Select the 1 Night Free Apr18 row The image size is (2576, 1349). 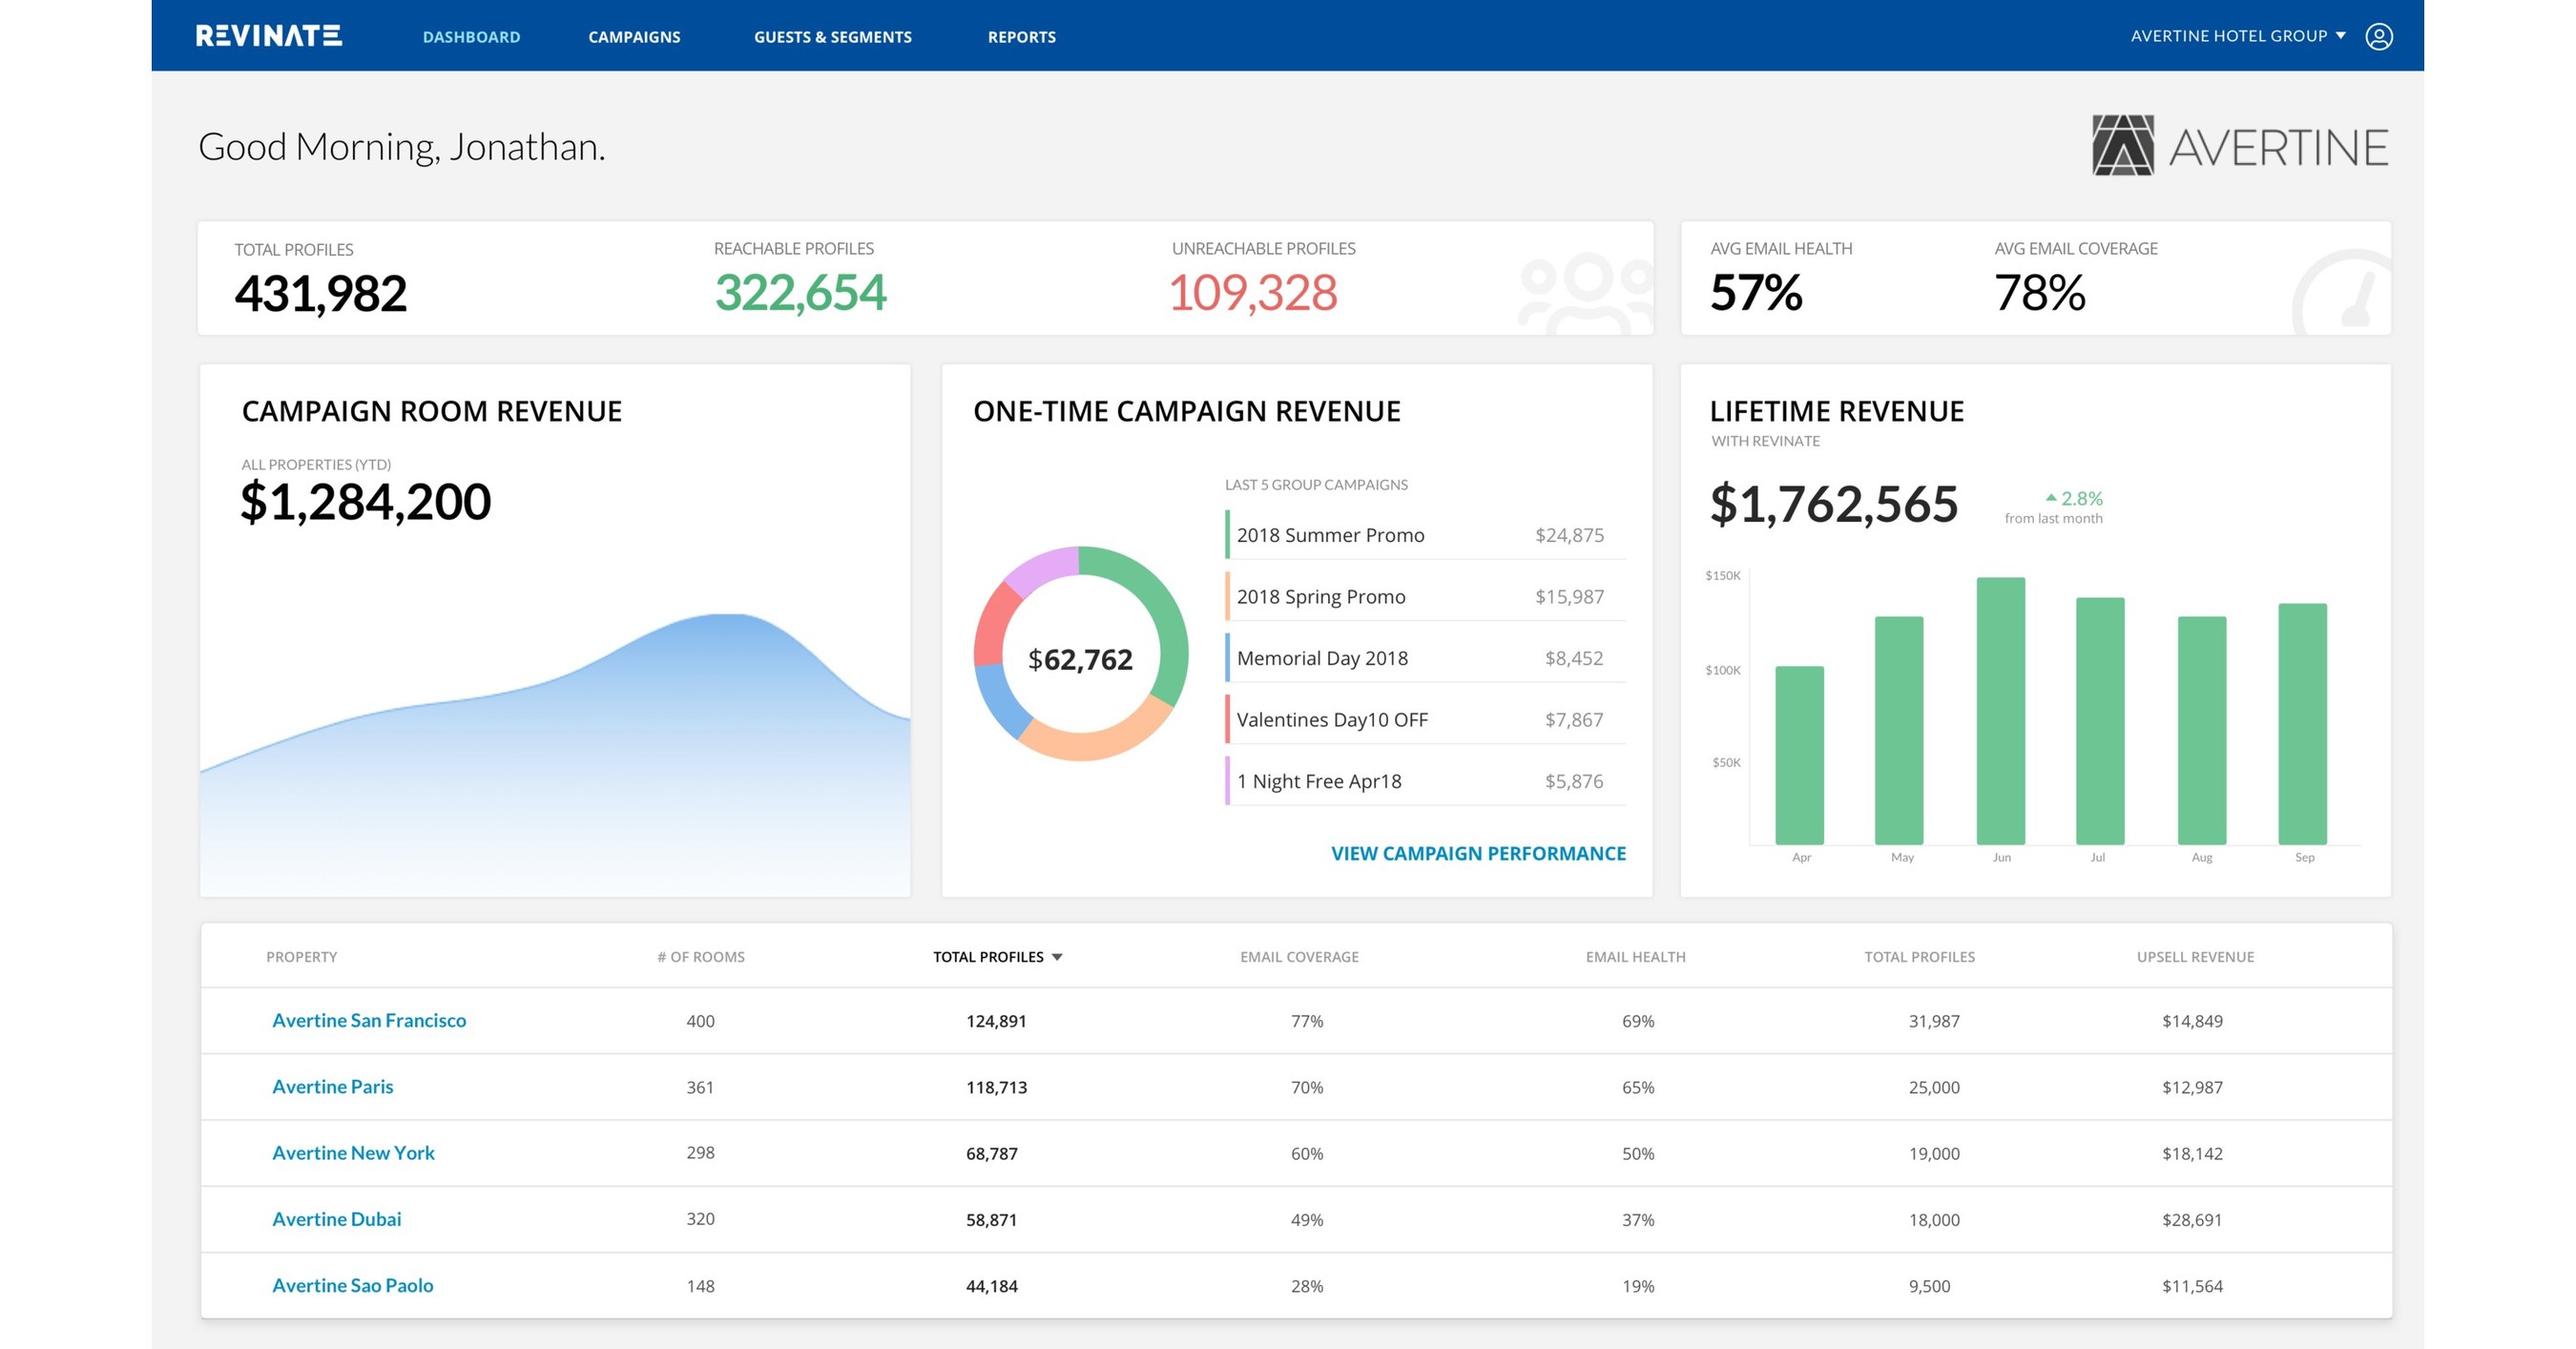[x=1425, y=781]
